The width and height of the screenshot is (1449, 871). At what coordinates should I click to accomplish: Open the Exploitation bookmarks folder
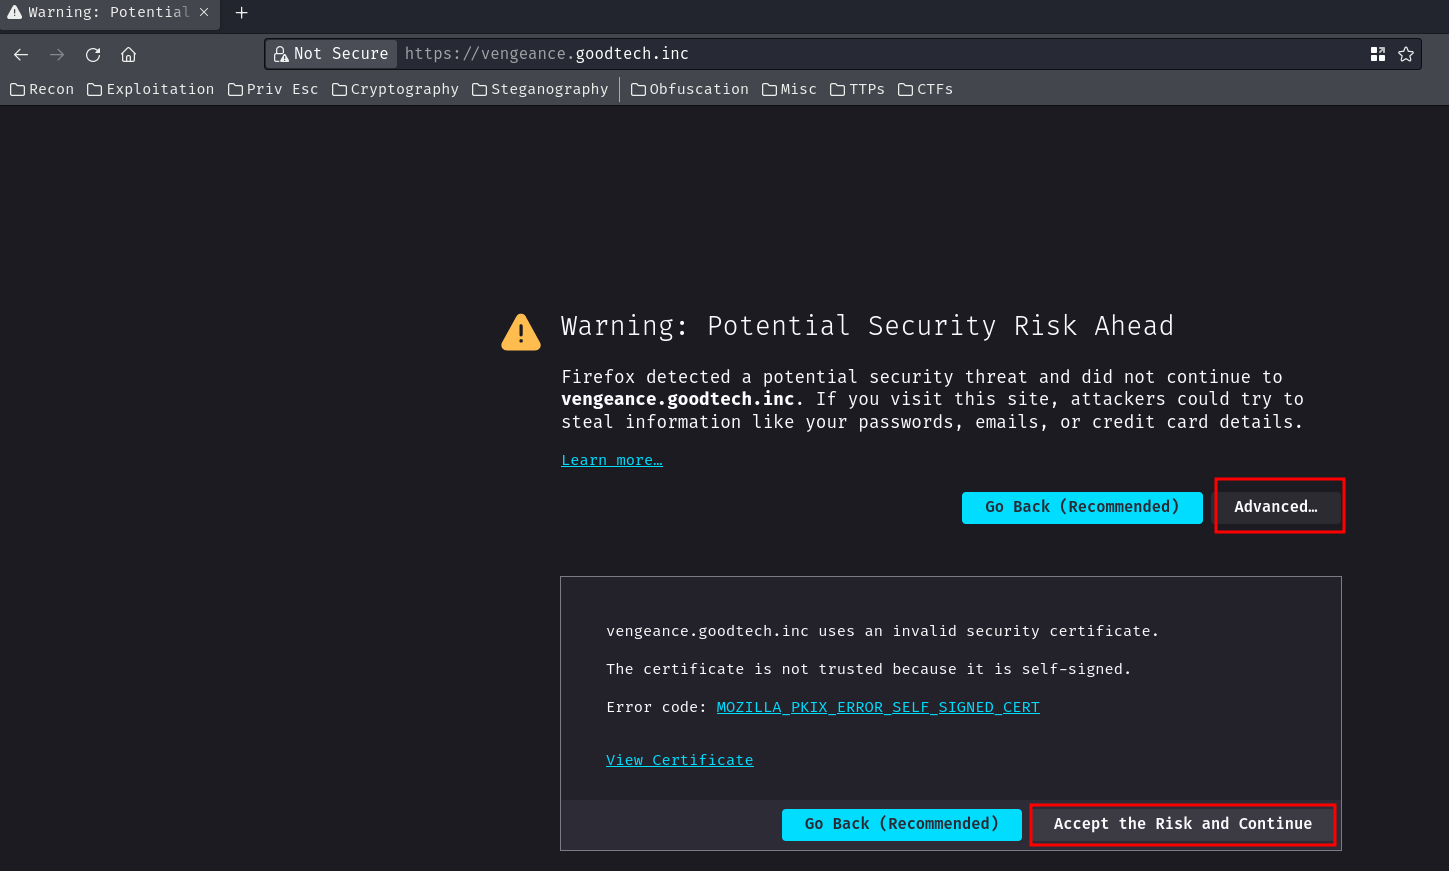click(x=151, y=89)
